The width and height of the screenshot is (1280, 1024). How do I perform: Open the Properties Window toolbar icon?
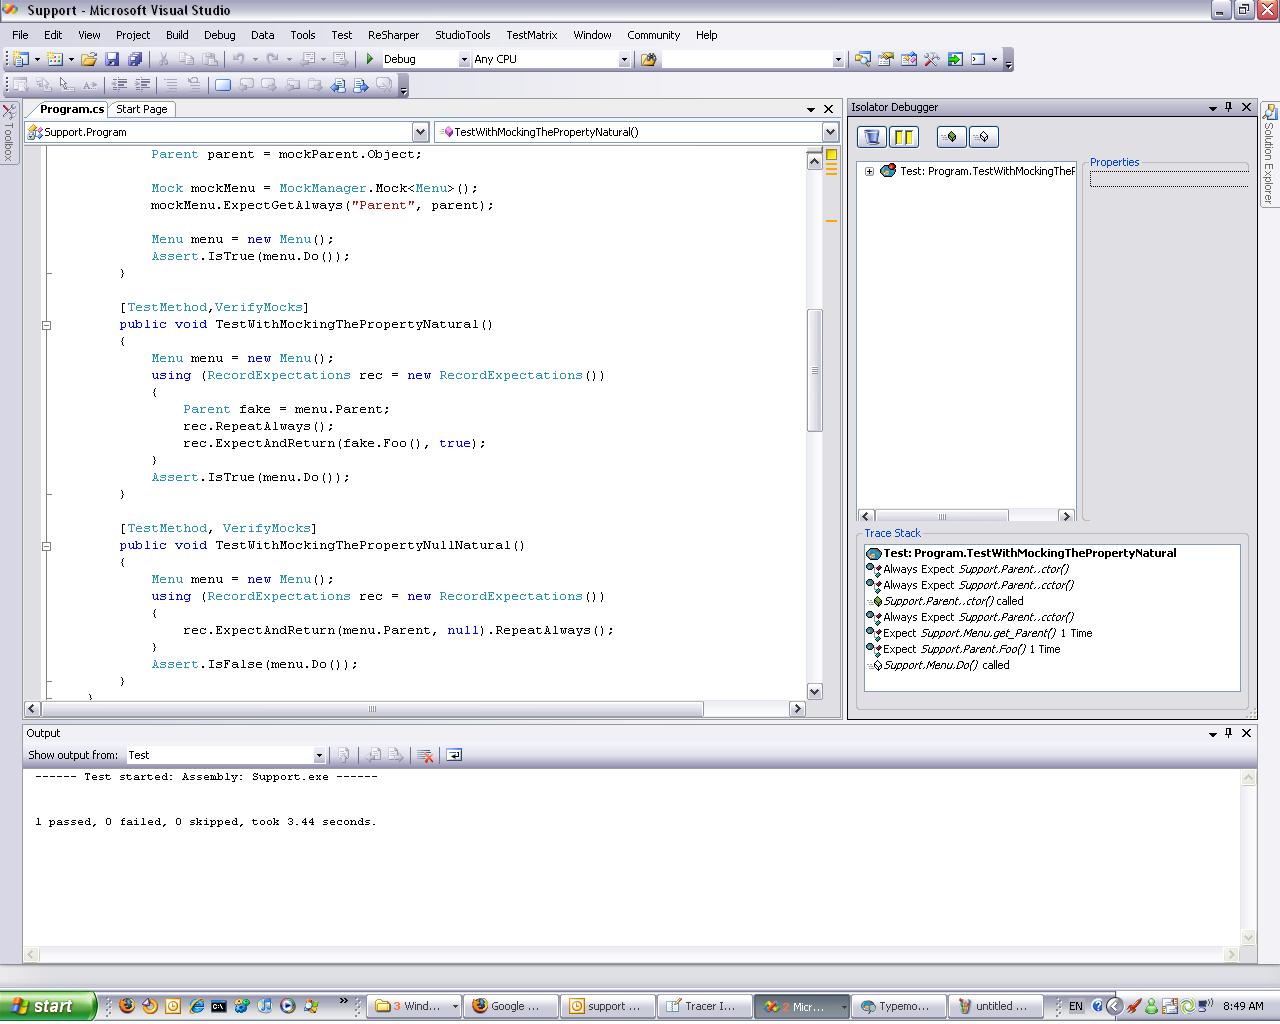[x=885, y=59]
